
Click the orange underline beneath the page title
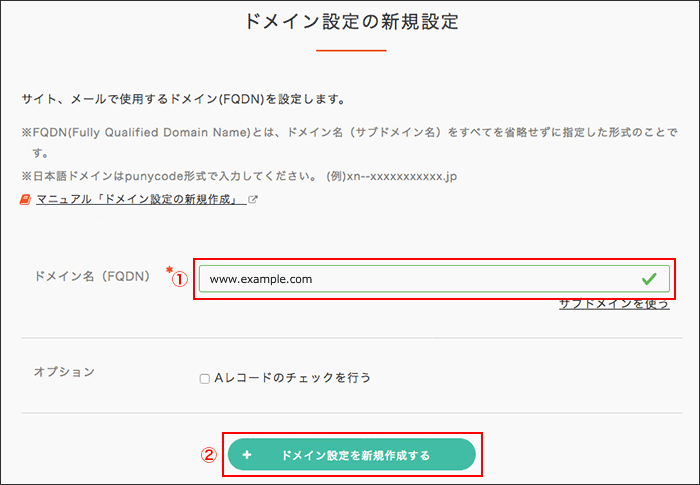point(350,49)
